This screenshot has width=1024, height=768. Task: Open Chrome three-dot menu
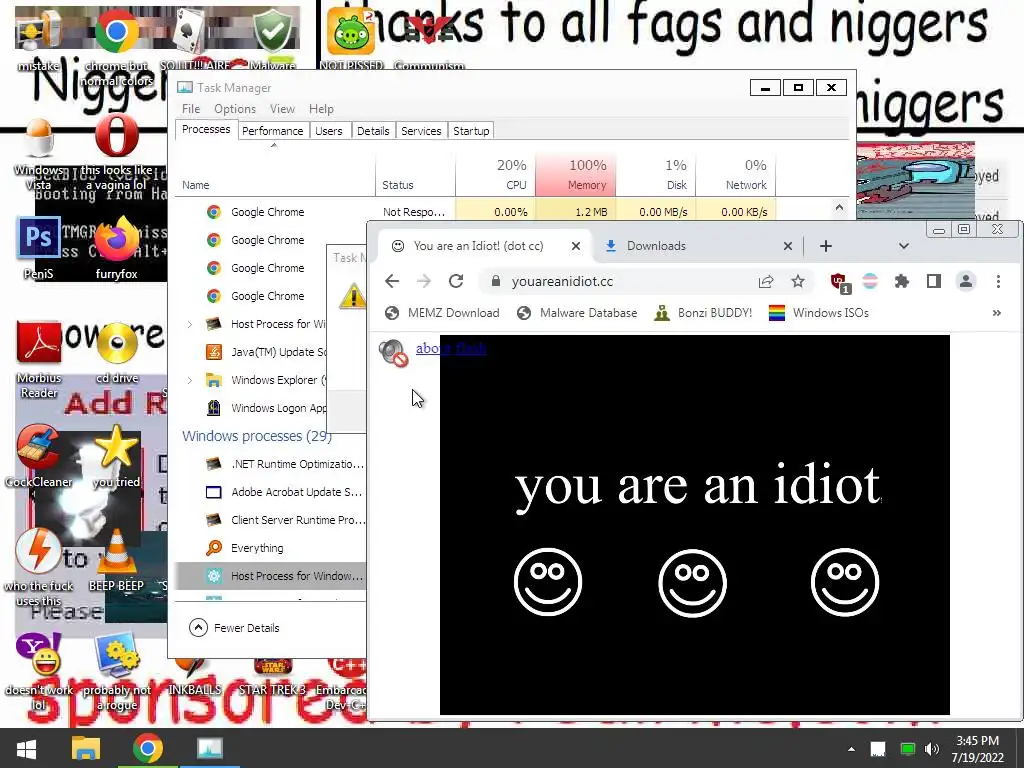998,281
